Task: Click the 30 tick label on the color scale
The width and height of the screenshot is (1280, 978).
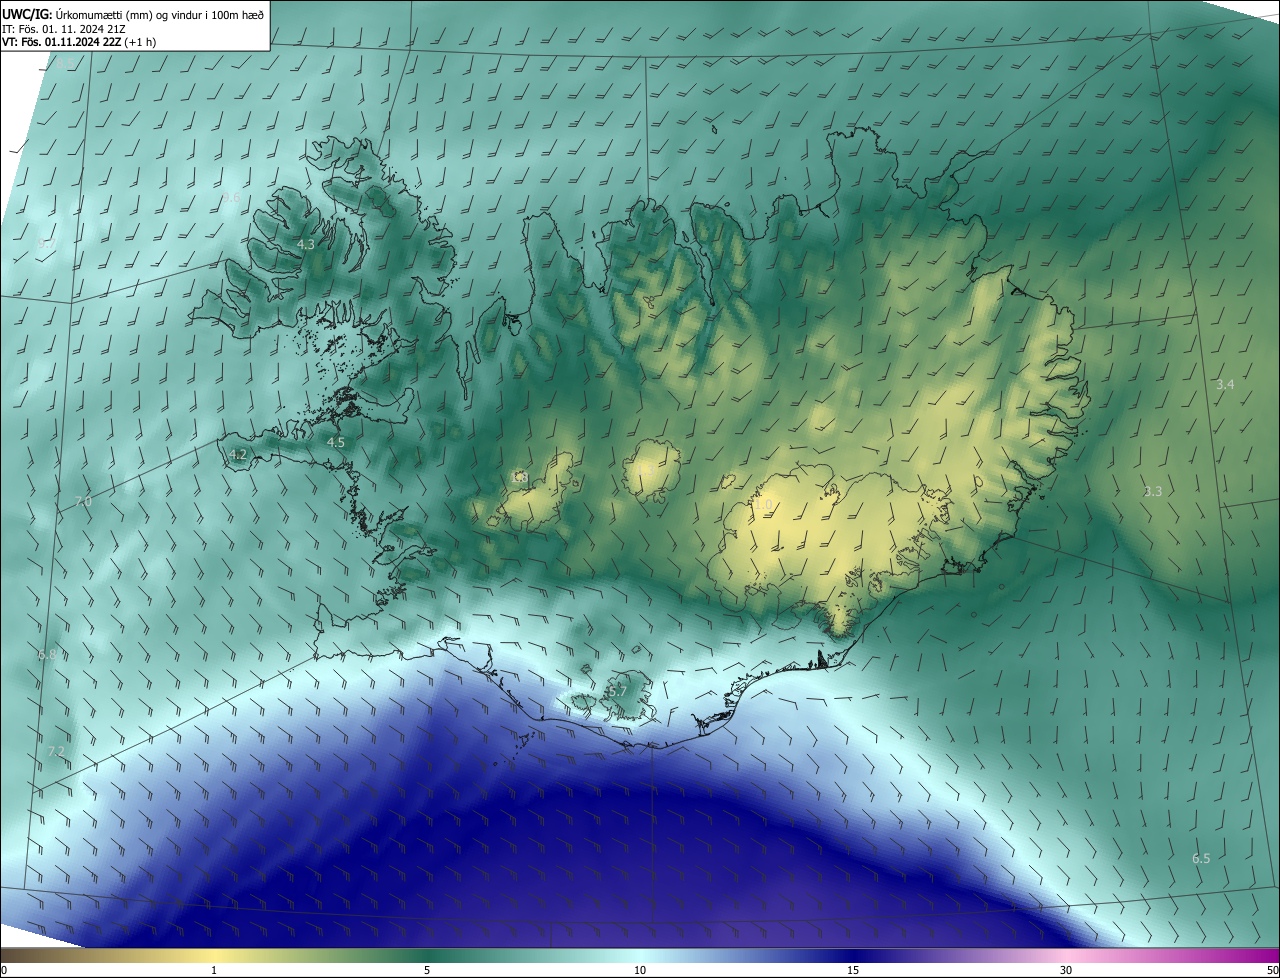Action: [x=1066, y=970]
